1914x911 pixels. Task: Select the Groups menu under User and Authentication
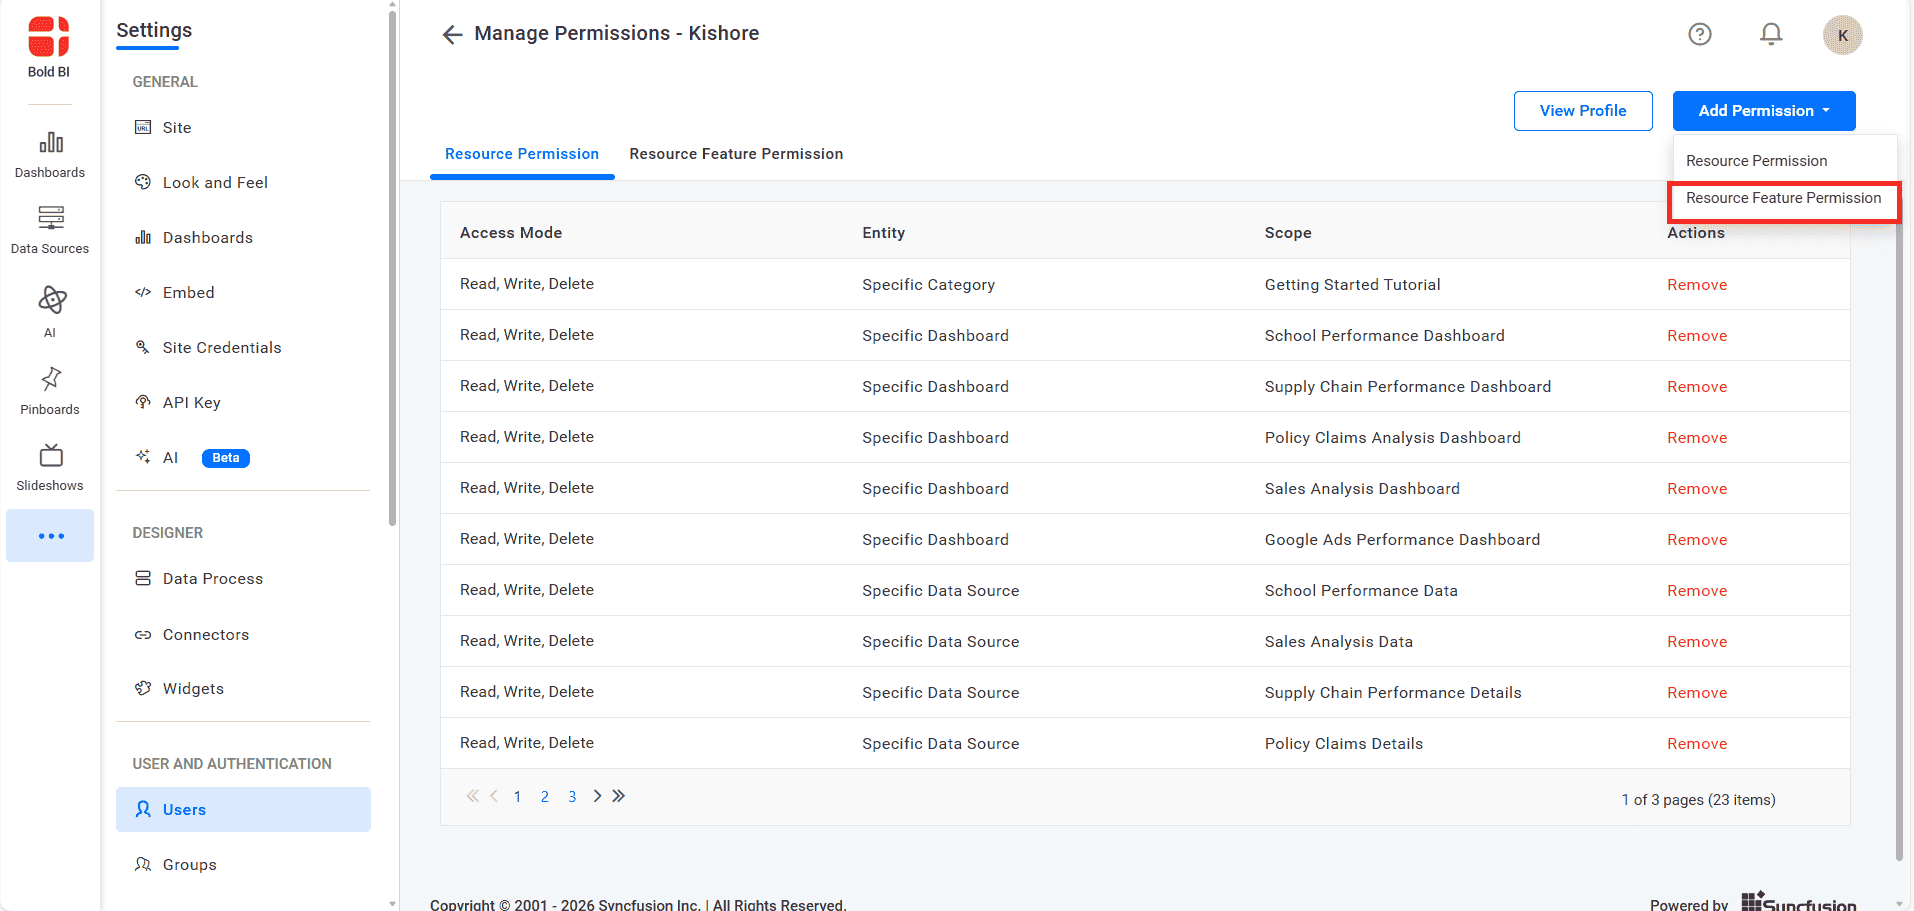[x=189, y=864]
